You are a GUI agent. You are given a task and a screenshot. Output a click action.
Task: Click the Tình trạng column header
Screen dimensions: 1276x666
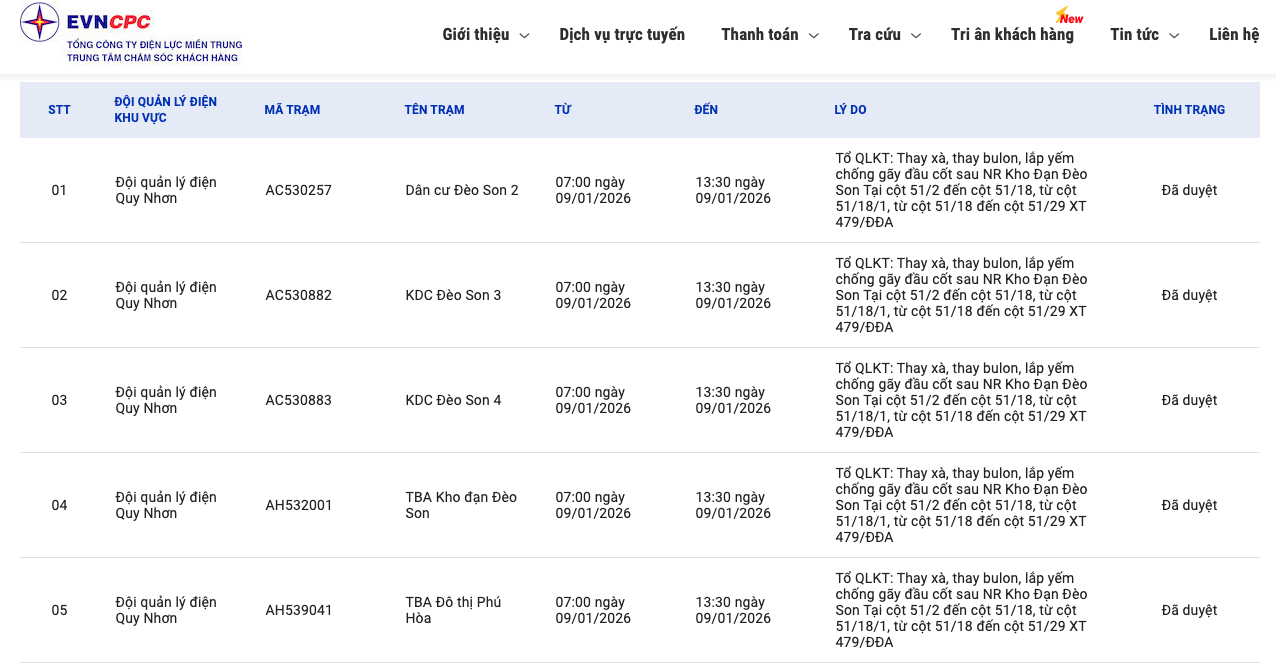[1189, 110]
